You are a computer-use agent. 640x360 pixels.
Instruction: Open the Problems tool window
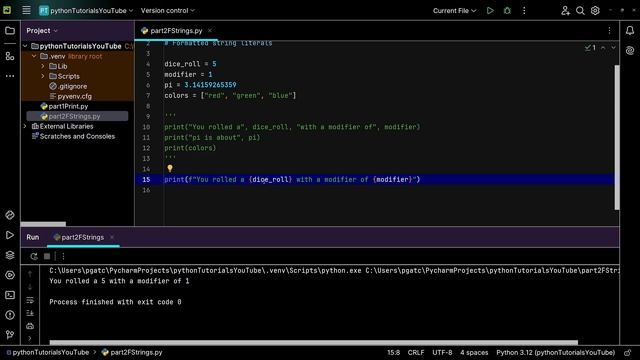10,315
